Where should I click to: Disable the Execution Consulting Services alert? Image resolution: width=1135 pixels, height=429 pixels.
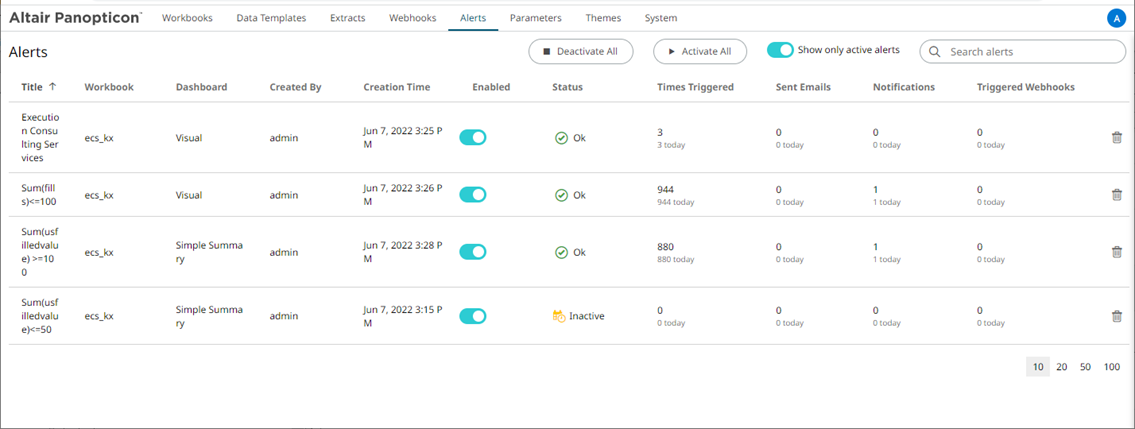coord(473,137)
